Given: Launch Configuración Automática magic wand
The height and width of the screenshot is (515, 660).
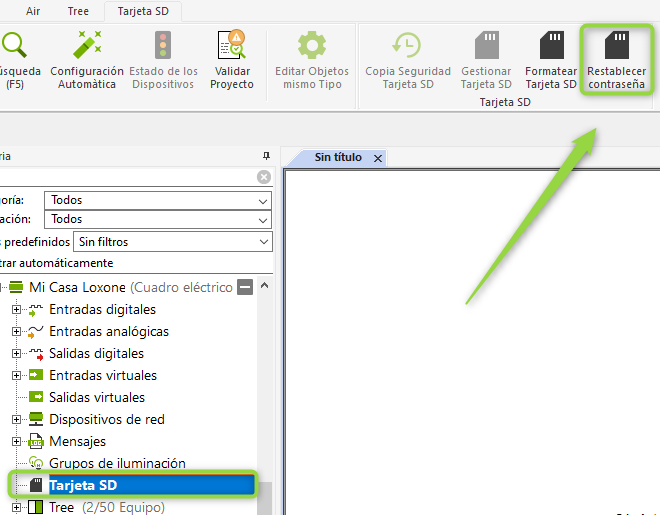Looking at the screenshot, I should click(87, 47).
